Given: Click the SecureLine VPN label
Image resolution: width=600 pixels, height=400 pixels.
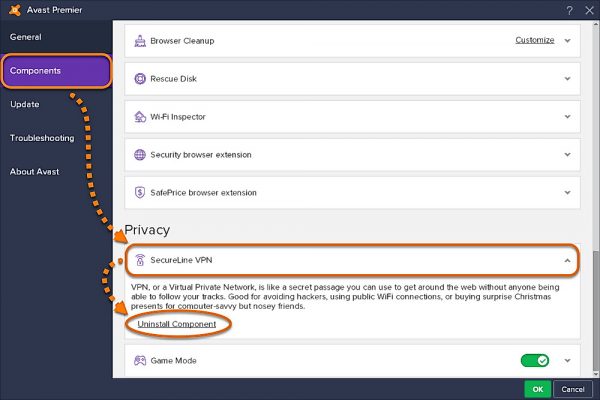Looking at the screenshot, I should point(181,260).
